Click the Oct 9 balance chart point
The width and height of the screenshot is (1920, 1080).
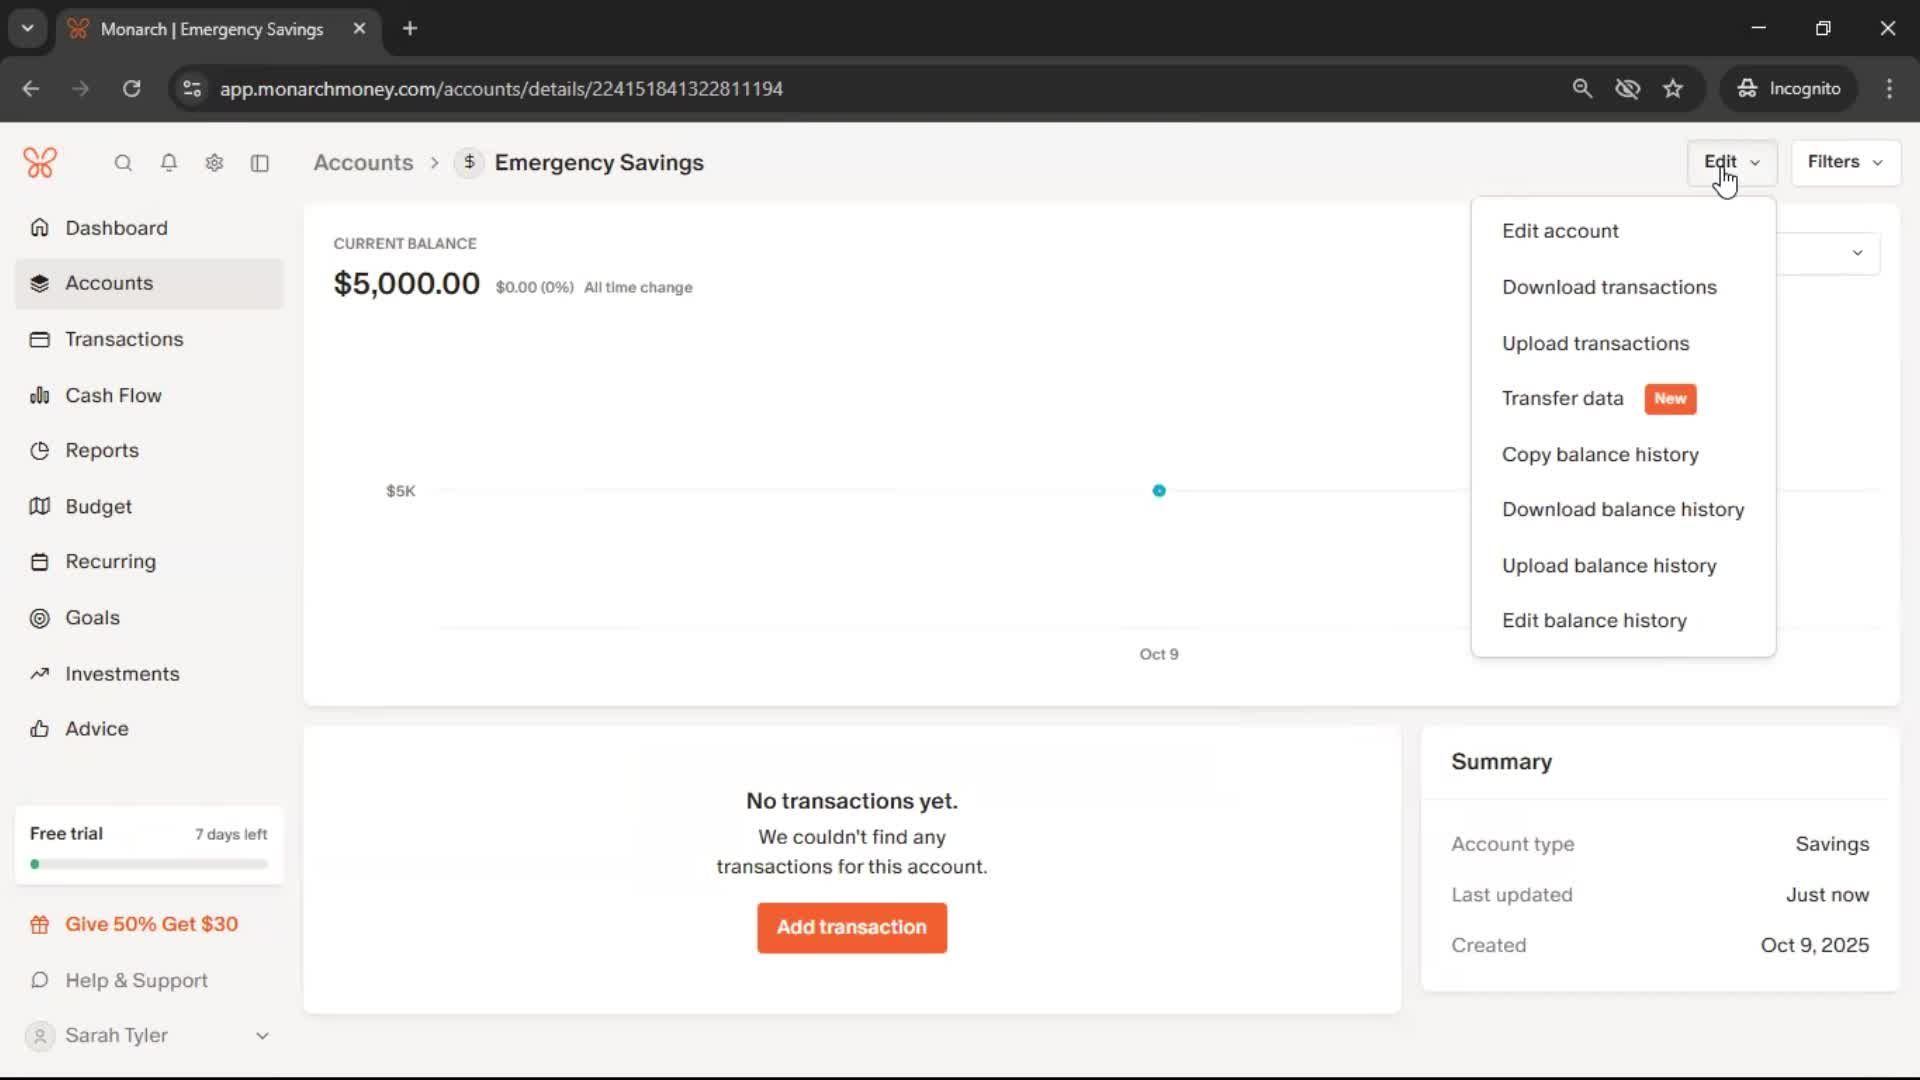1159,491
